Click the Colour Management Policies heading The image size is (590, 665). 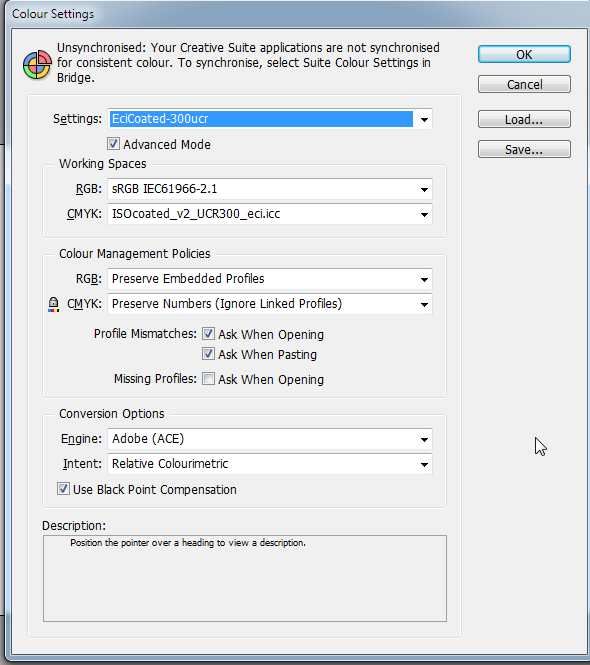click(x=134, y=254)
